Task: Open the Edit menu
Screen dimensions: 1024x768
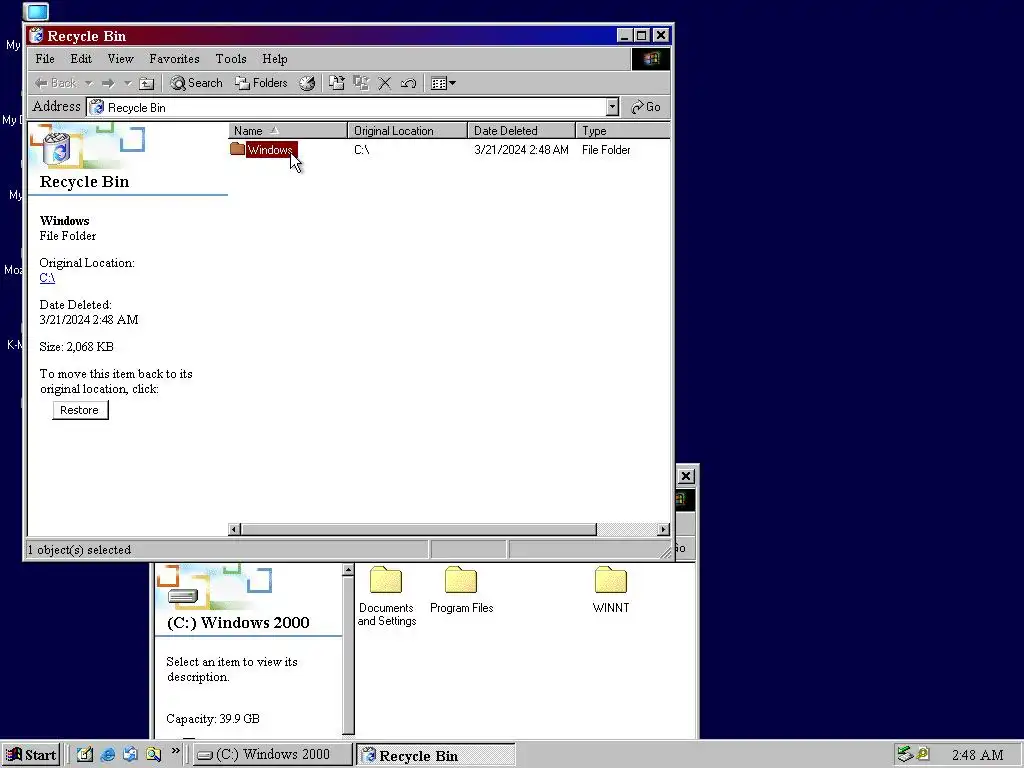Action: click(81, 59)
